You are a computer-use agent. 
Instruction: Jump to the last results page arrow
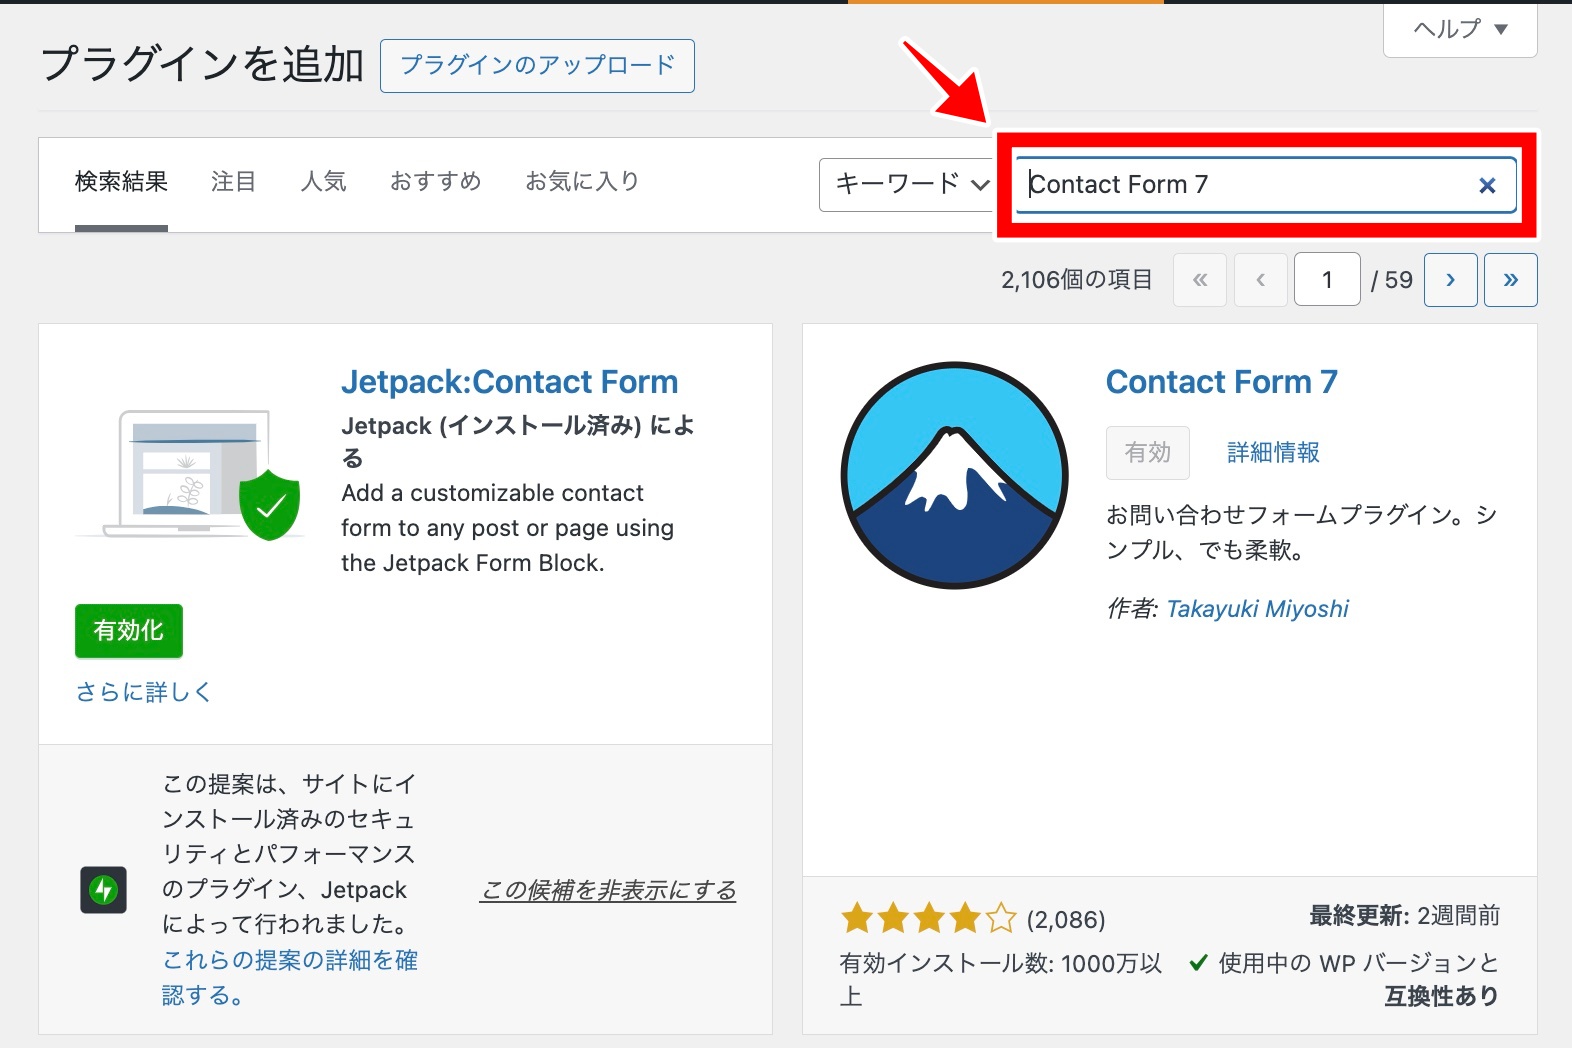point(1511,280)
